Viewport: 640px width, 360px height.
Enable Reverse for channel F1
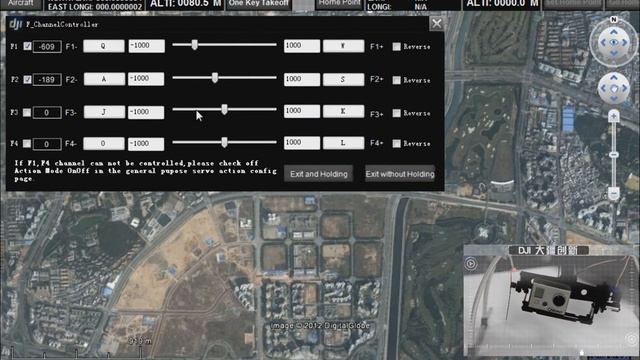click(x=396, y=47)
